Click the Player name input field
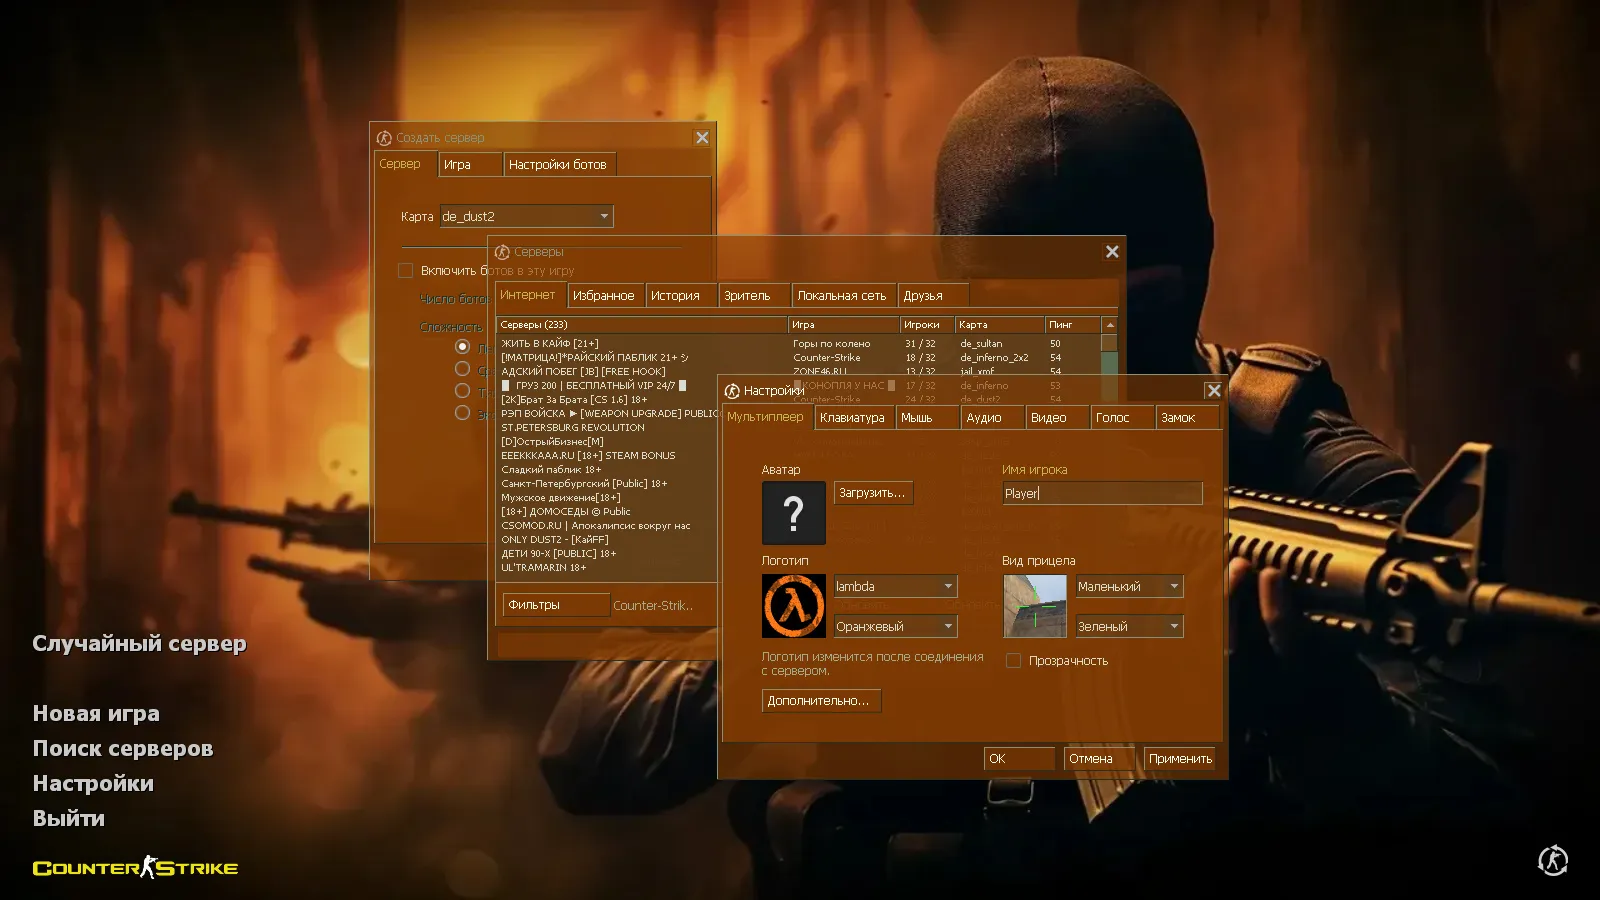The height and width of the screenshot is (900, 1600). click(x=1100, y=492)
